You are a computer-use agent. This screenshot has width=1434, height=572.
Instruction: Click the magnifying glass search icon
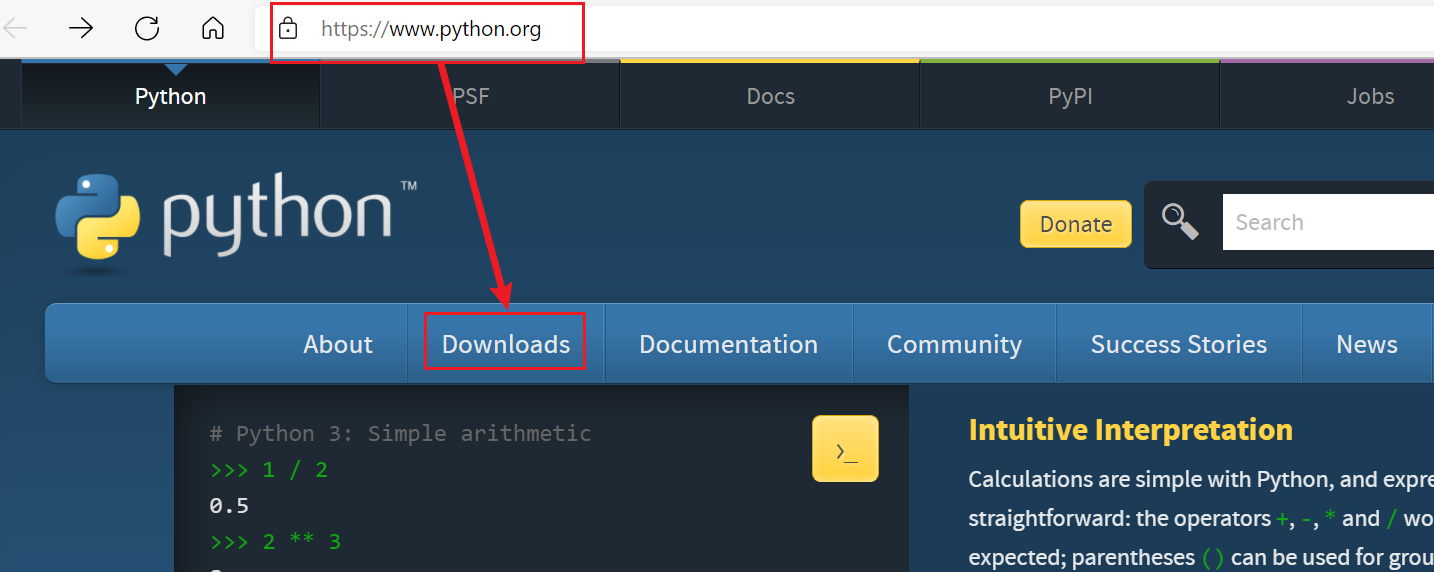(x=1180, y=222)
